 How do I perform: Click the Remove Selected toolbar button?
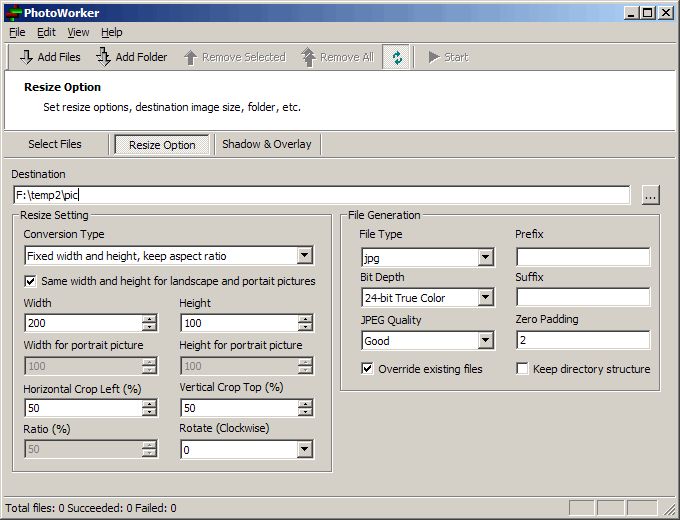coord(235,57)
